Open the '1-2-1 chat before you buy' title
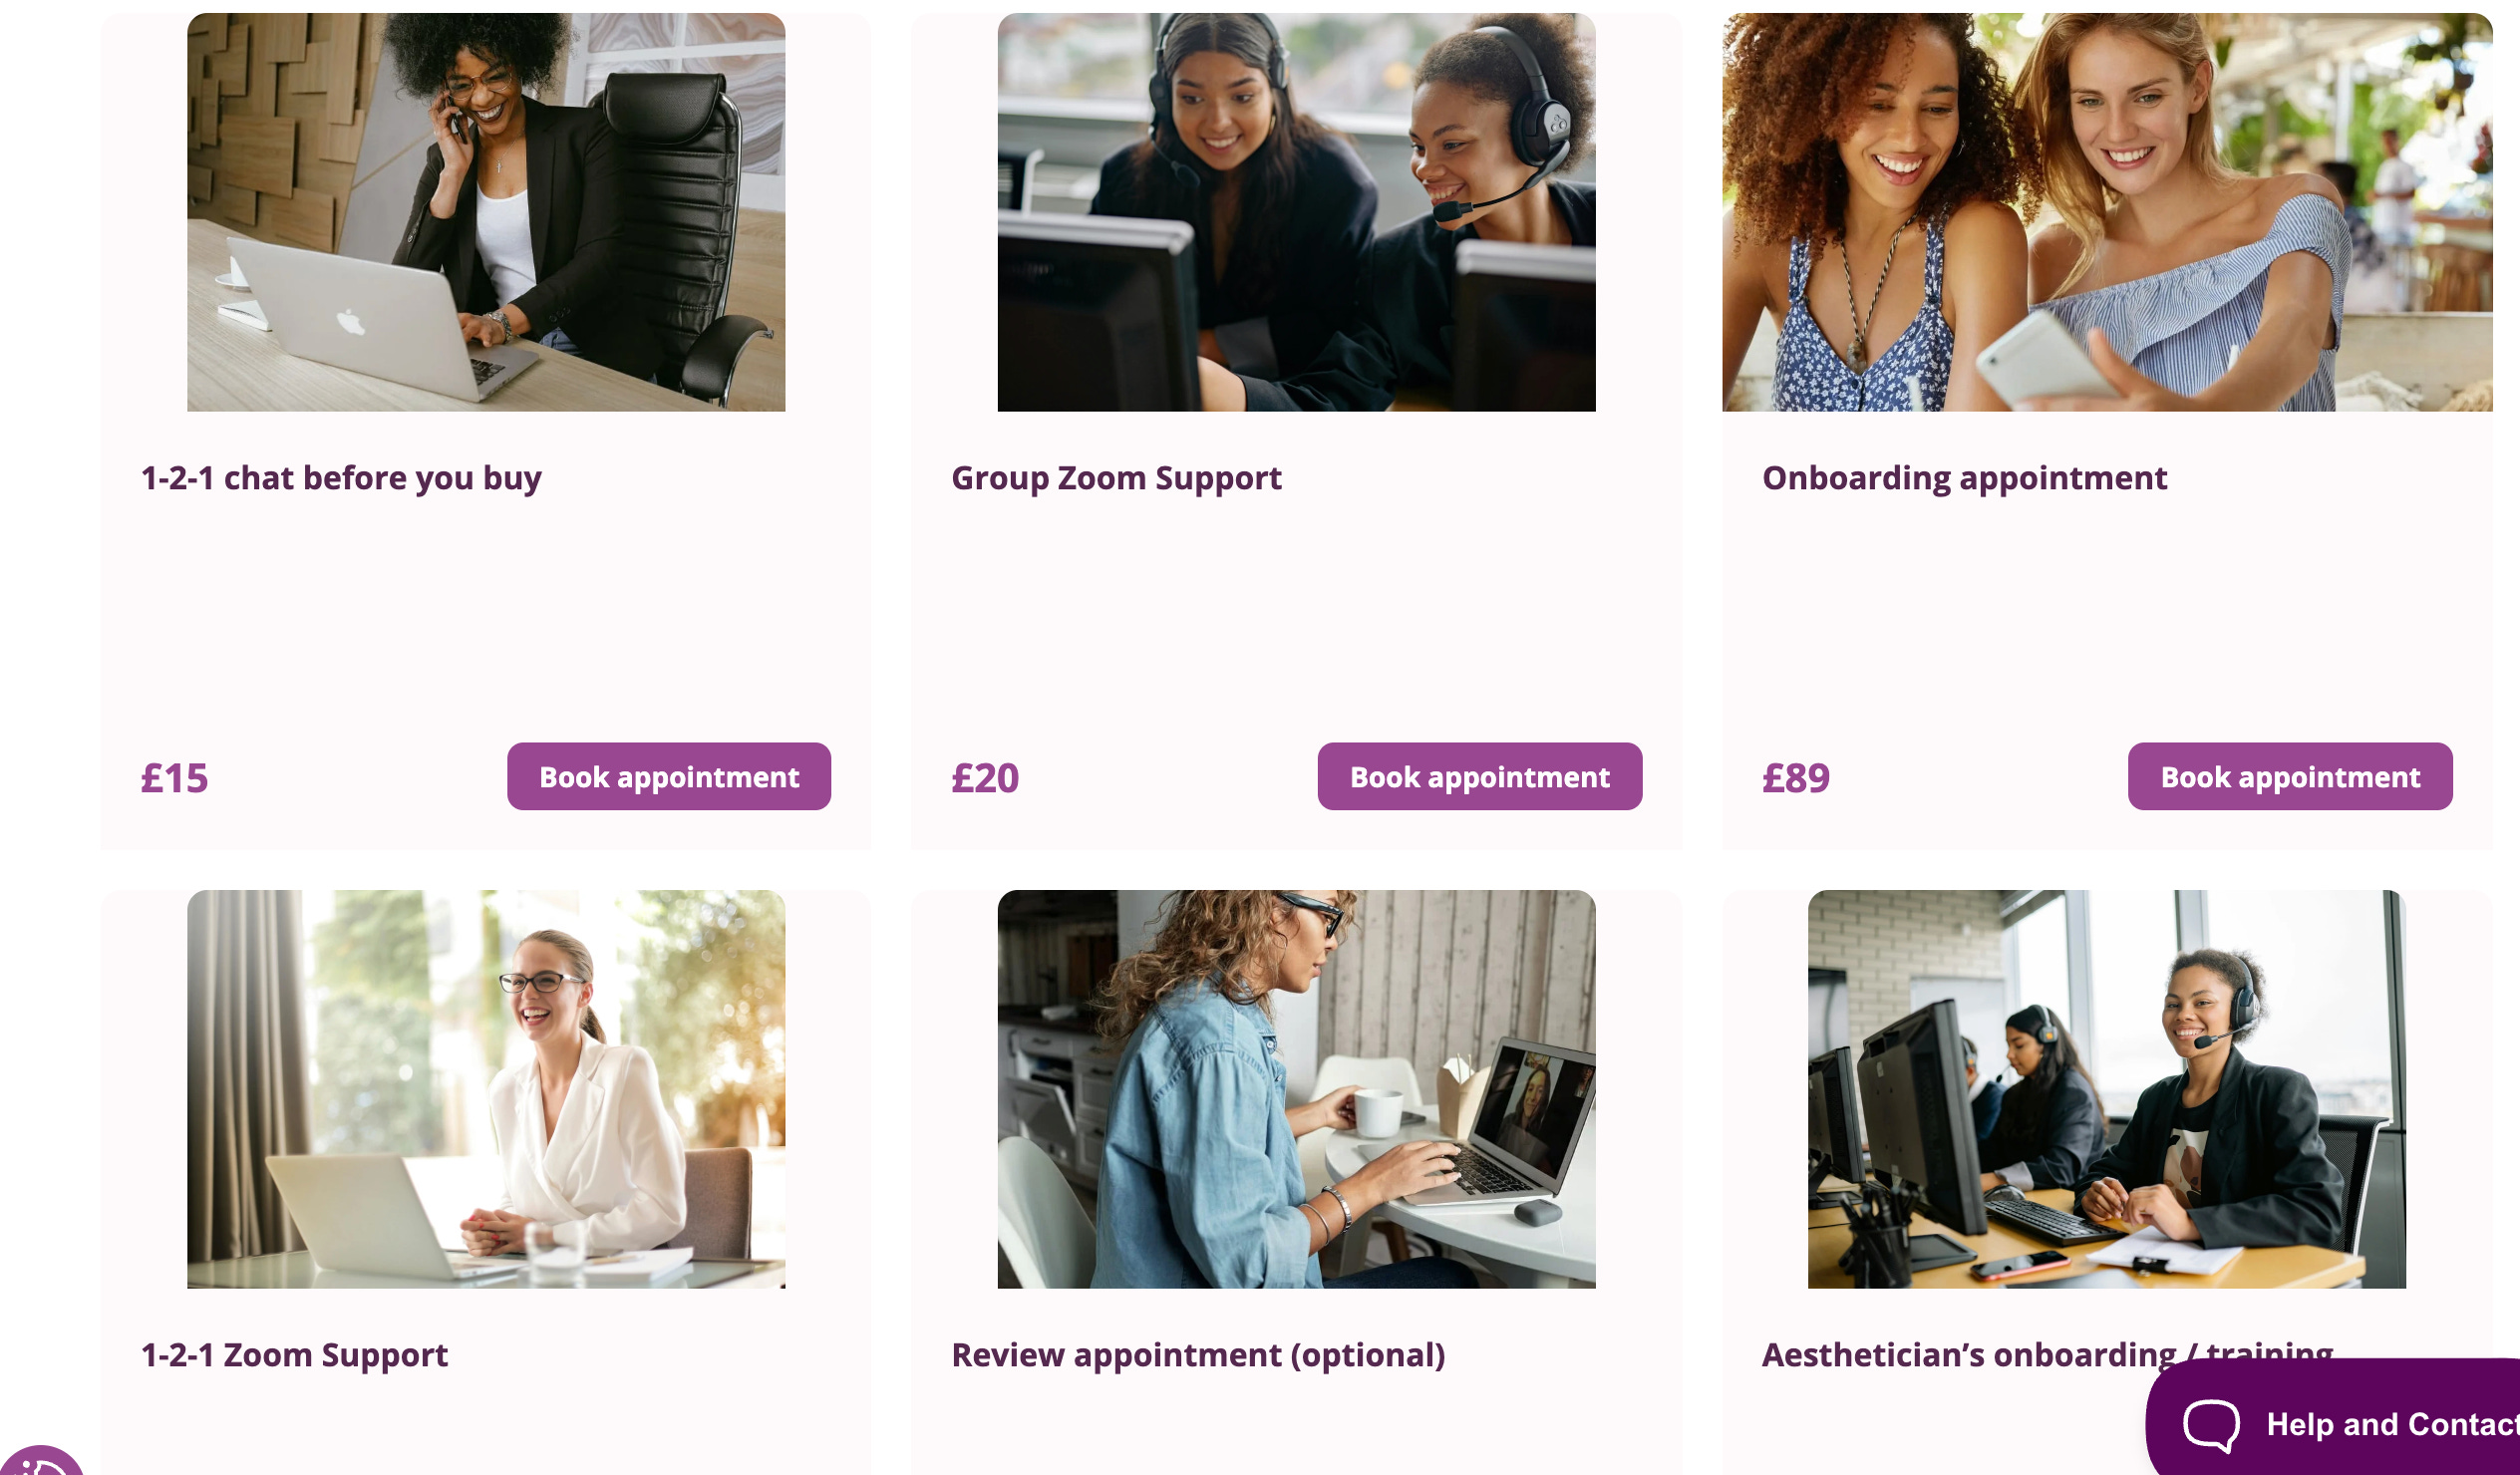This screenshot has height=1475, width=2520. [341, 478]
